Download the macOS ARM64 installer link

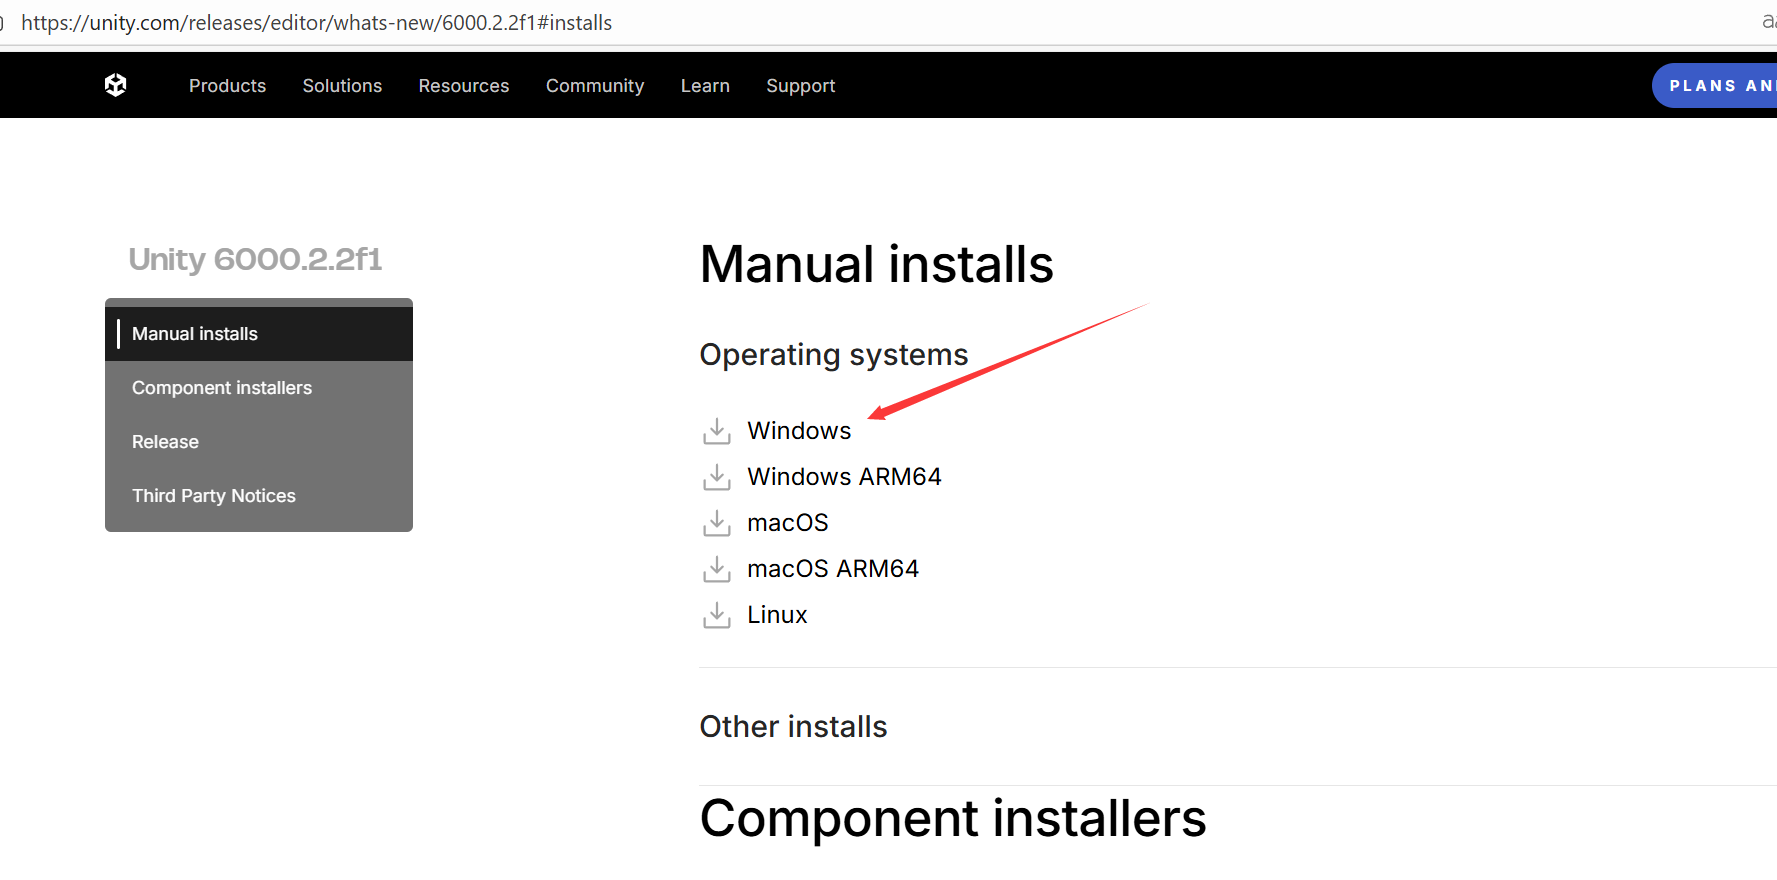tap(833, 569)
